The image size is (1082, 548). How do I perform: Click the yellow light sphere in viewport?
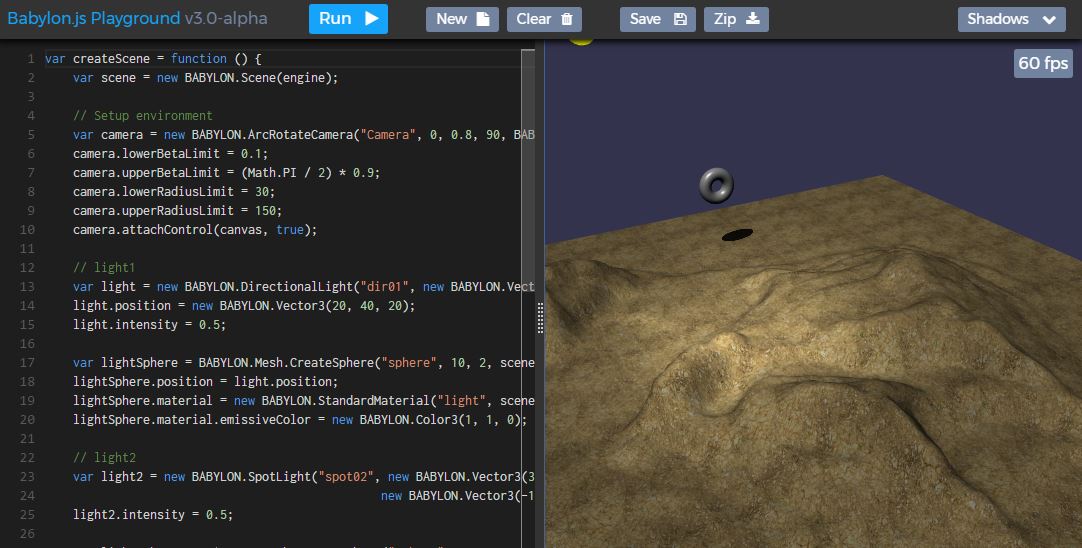tap(582, 41)
